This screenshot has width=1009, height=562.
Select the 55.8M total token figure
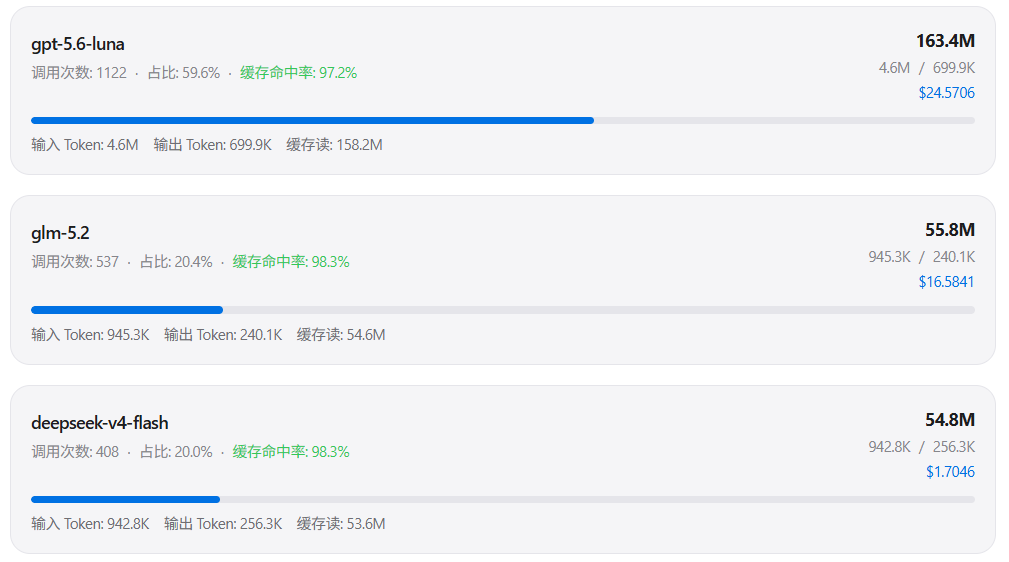(950, 230)
